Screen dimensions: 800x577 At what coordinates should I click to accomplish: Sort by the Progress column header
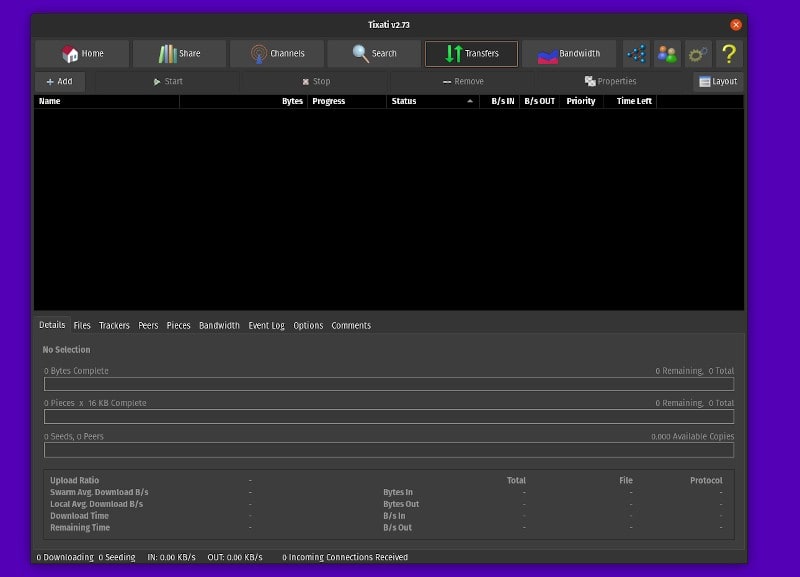[x=347, y=101]
